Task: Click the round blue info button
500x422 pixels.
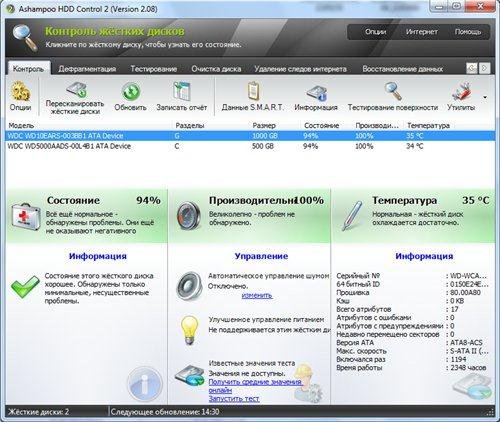Action: (x=144, y=384)
